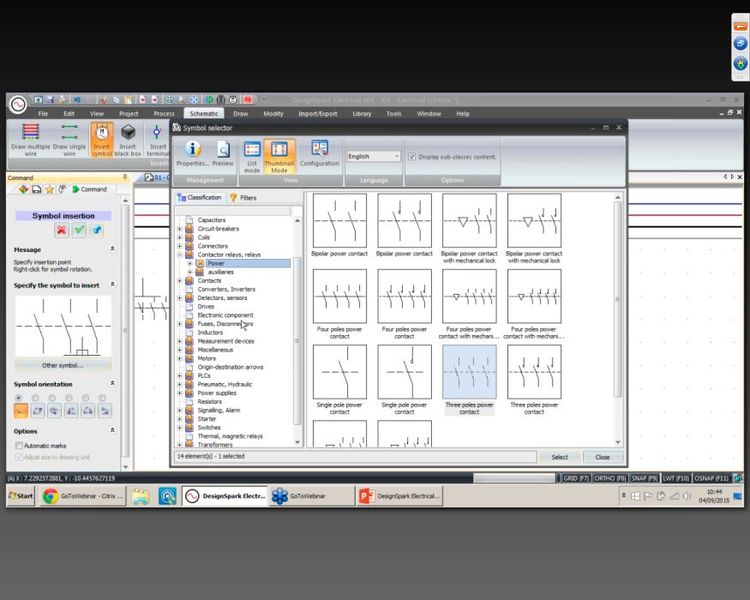Select Switches in classification tree
Image resolution: width=750 pixels, height=600 pixels.
[209, 427]
